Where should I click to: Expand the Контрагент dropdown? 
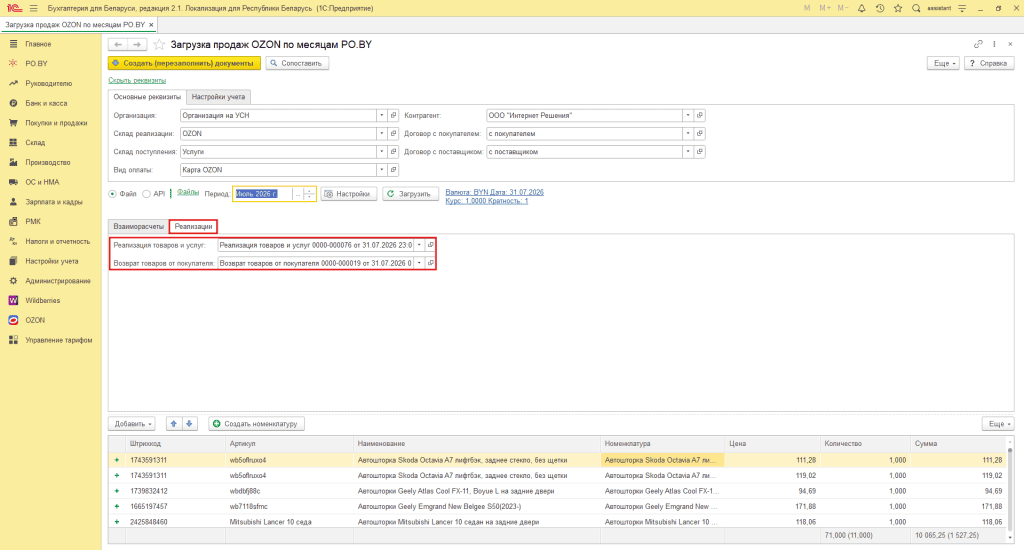688,116
